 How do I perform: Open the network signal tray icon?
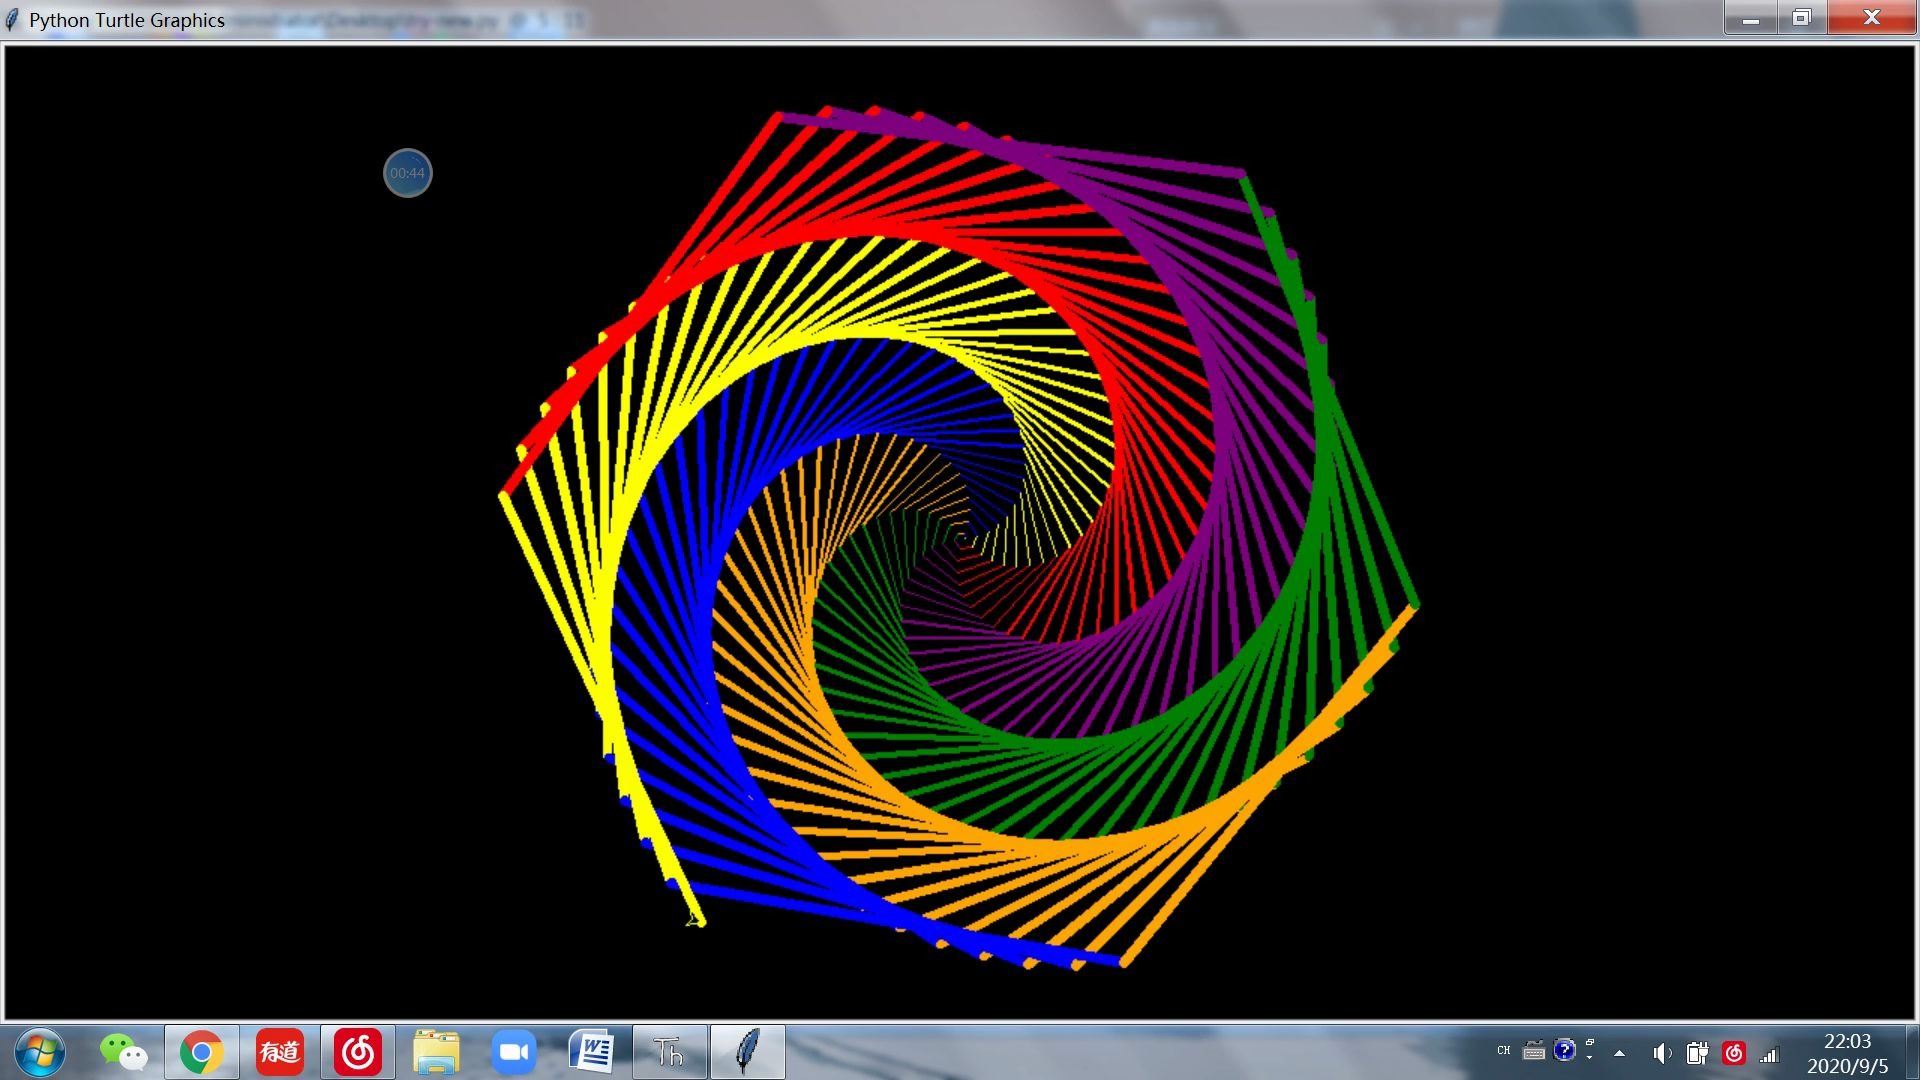click(1769, 1054)
